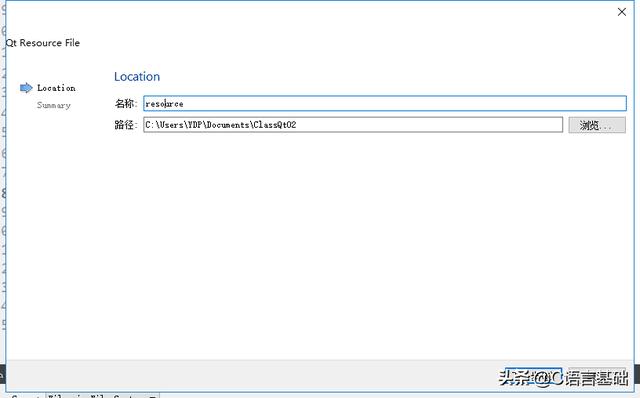
Task: Open the 浏览 browse button
Action: [x=597, y=125]
